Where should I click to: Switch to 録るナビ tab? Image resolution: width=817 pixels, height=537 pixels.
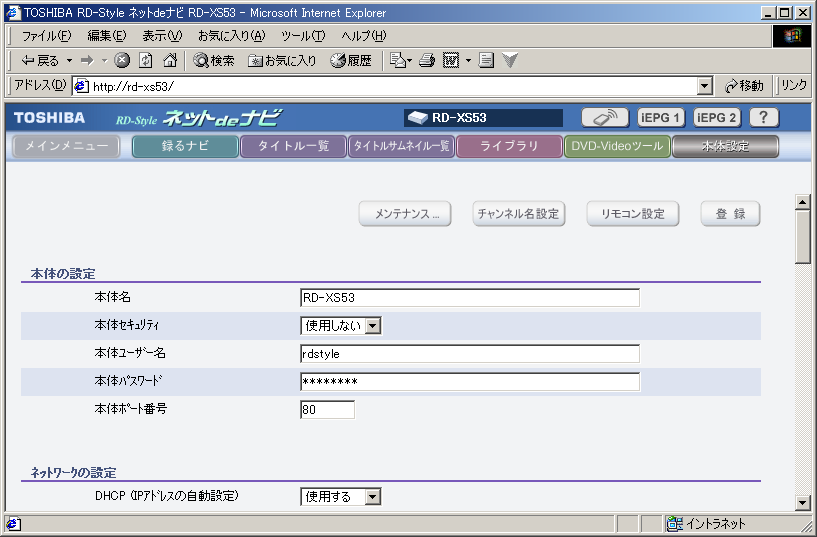[185, 146]
